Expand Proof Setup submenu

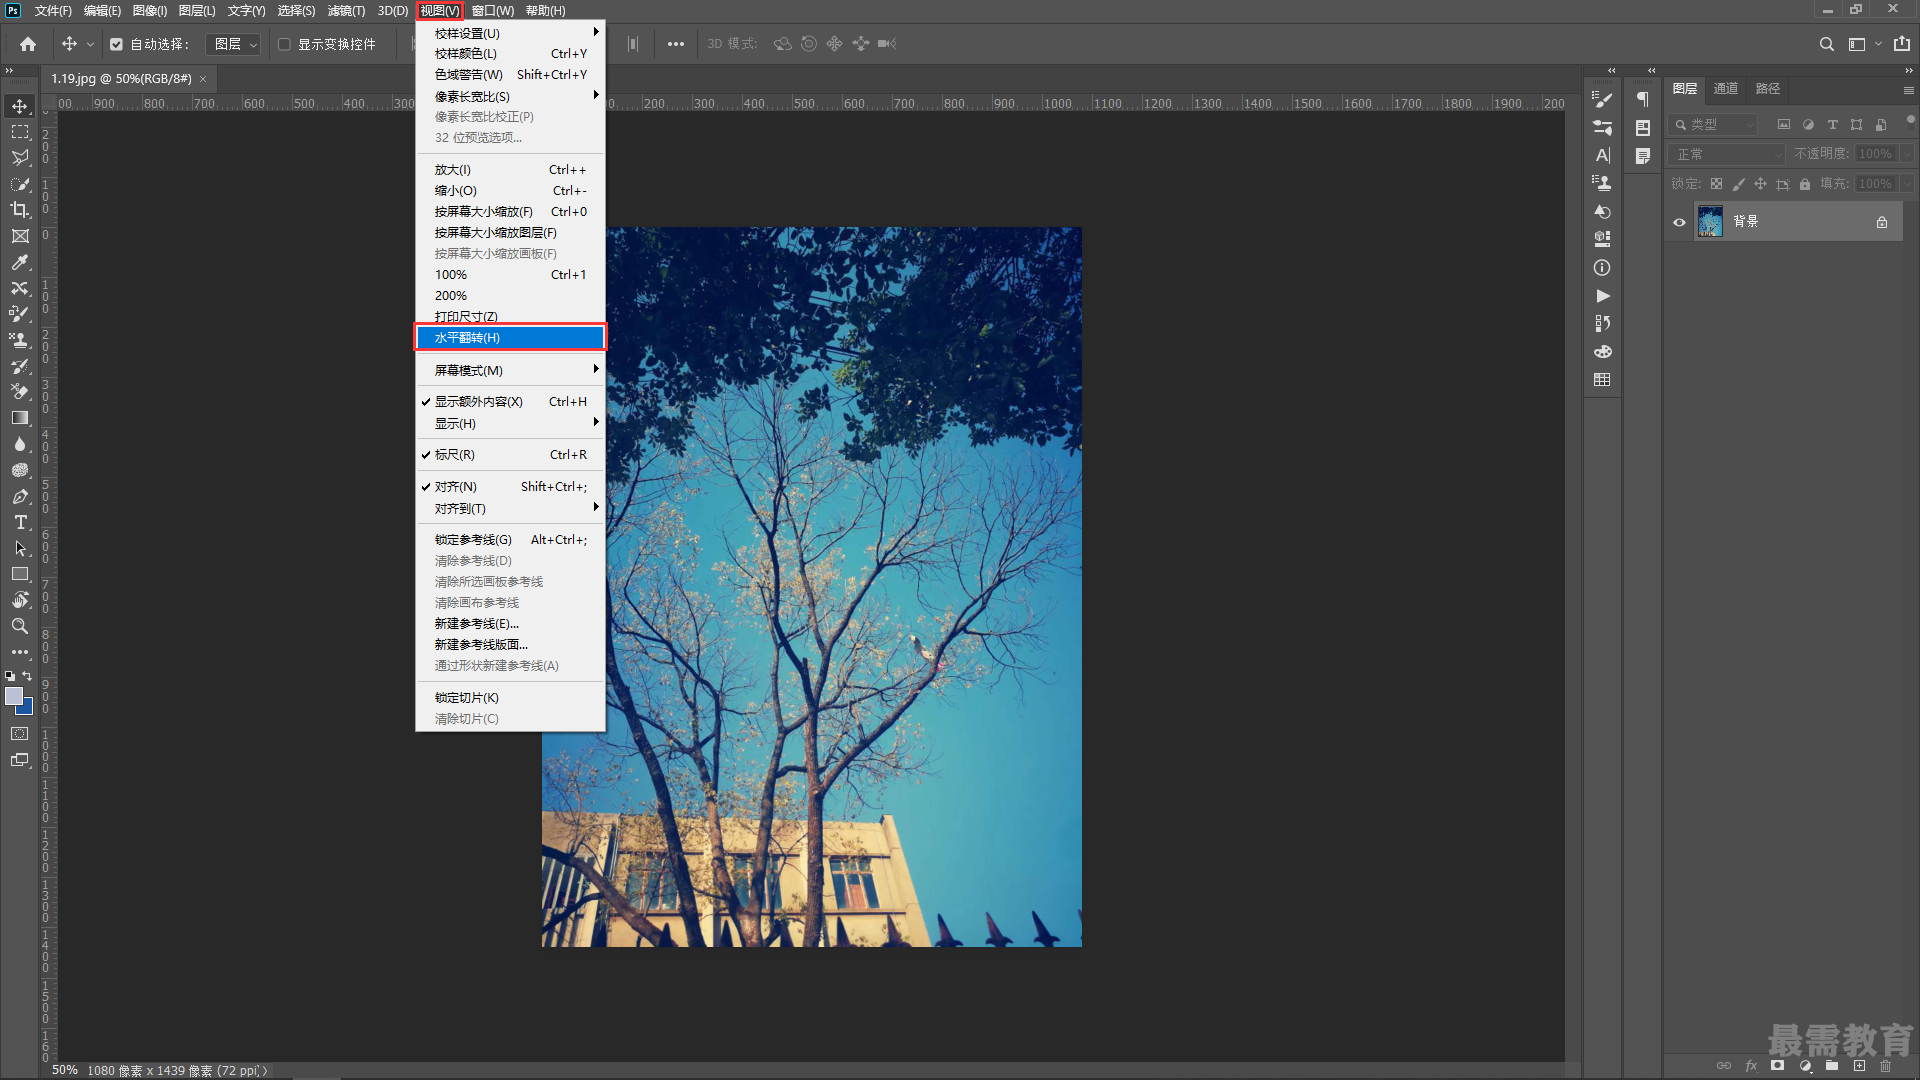(x=510, y=33)
